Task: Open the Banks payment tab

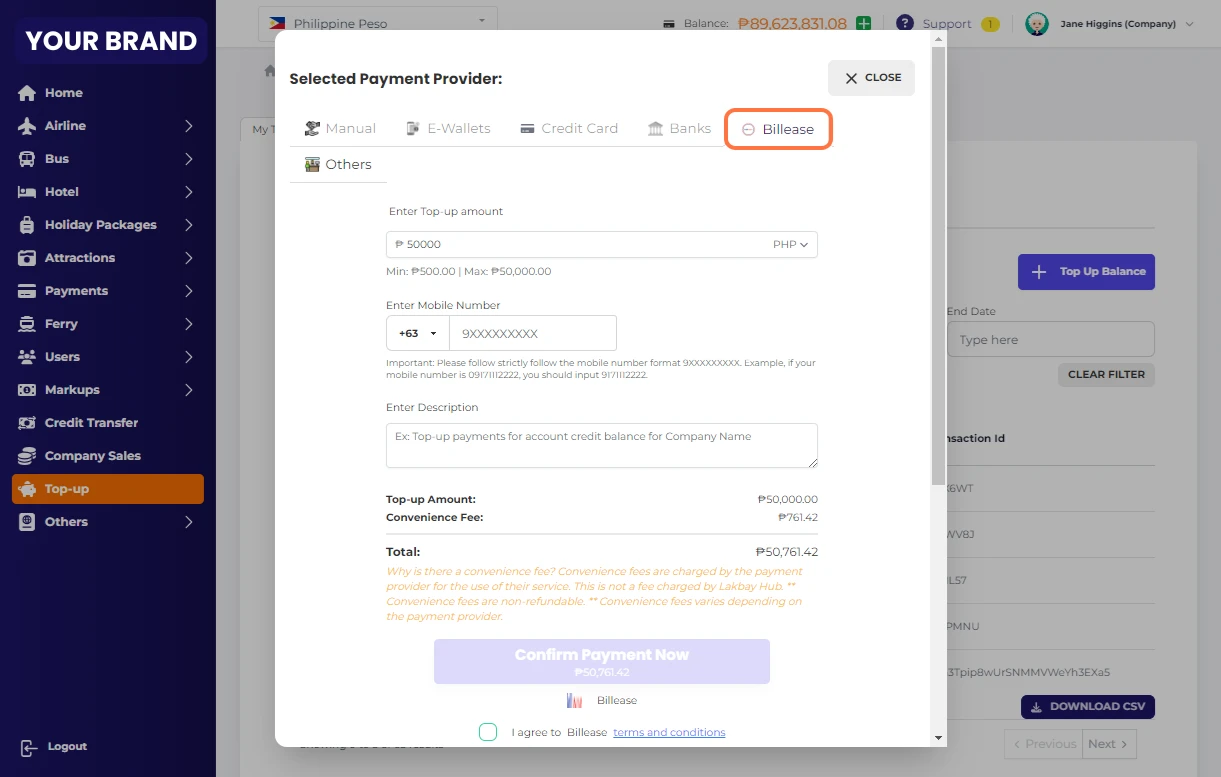Action: point(679,128)
